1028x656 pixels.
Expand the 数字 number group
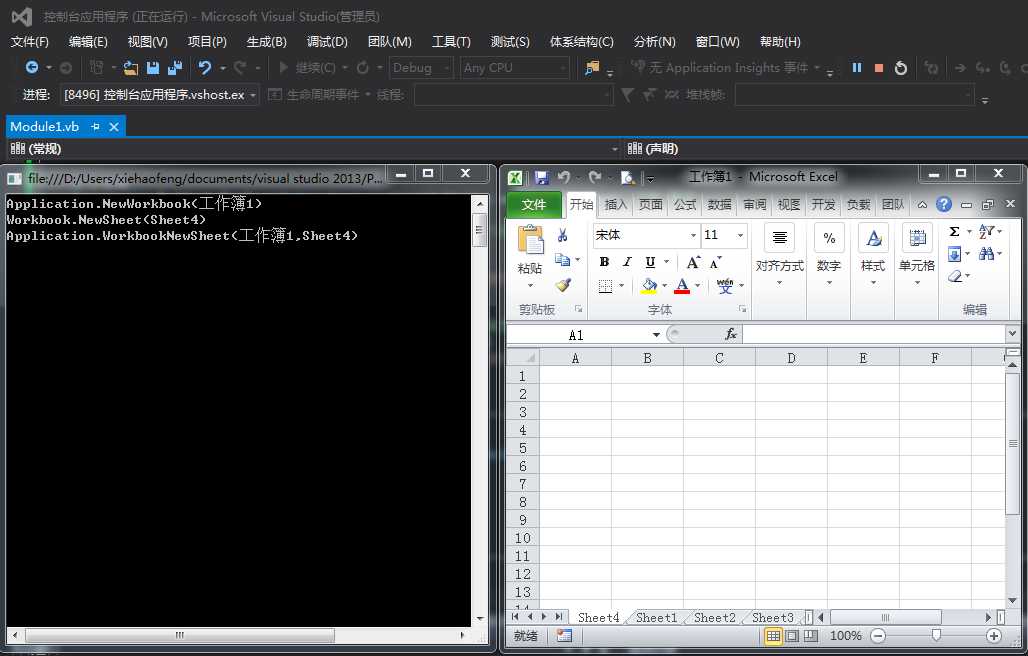tap(829, 283)
